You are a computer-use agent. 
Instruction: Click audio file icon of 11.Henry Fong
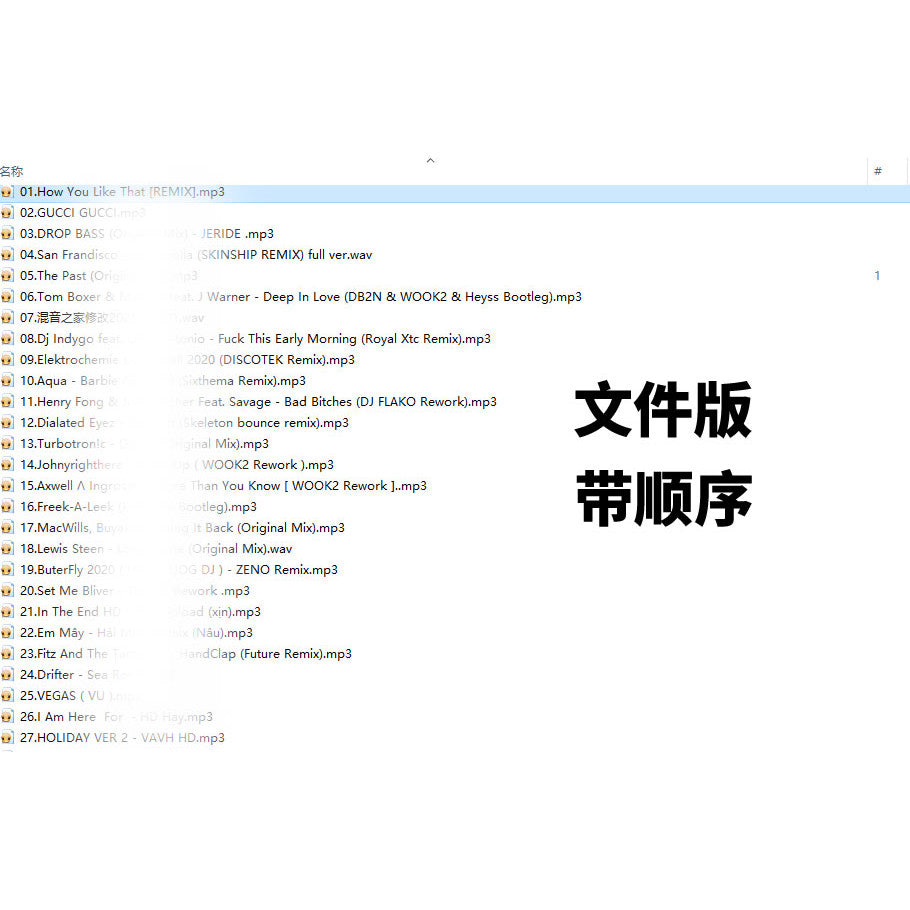tap(7, 402)
